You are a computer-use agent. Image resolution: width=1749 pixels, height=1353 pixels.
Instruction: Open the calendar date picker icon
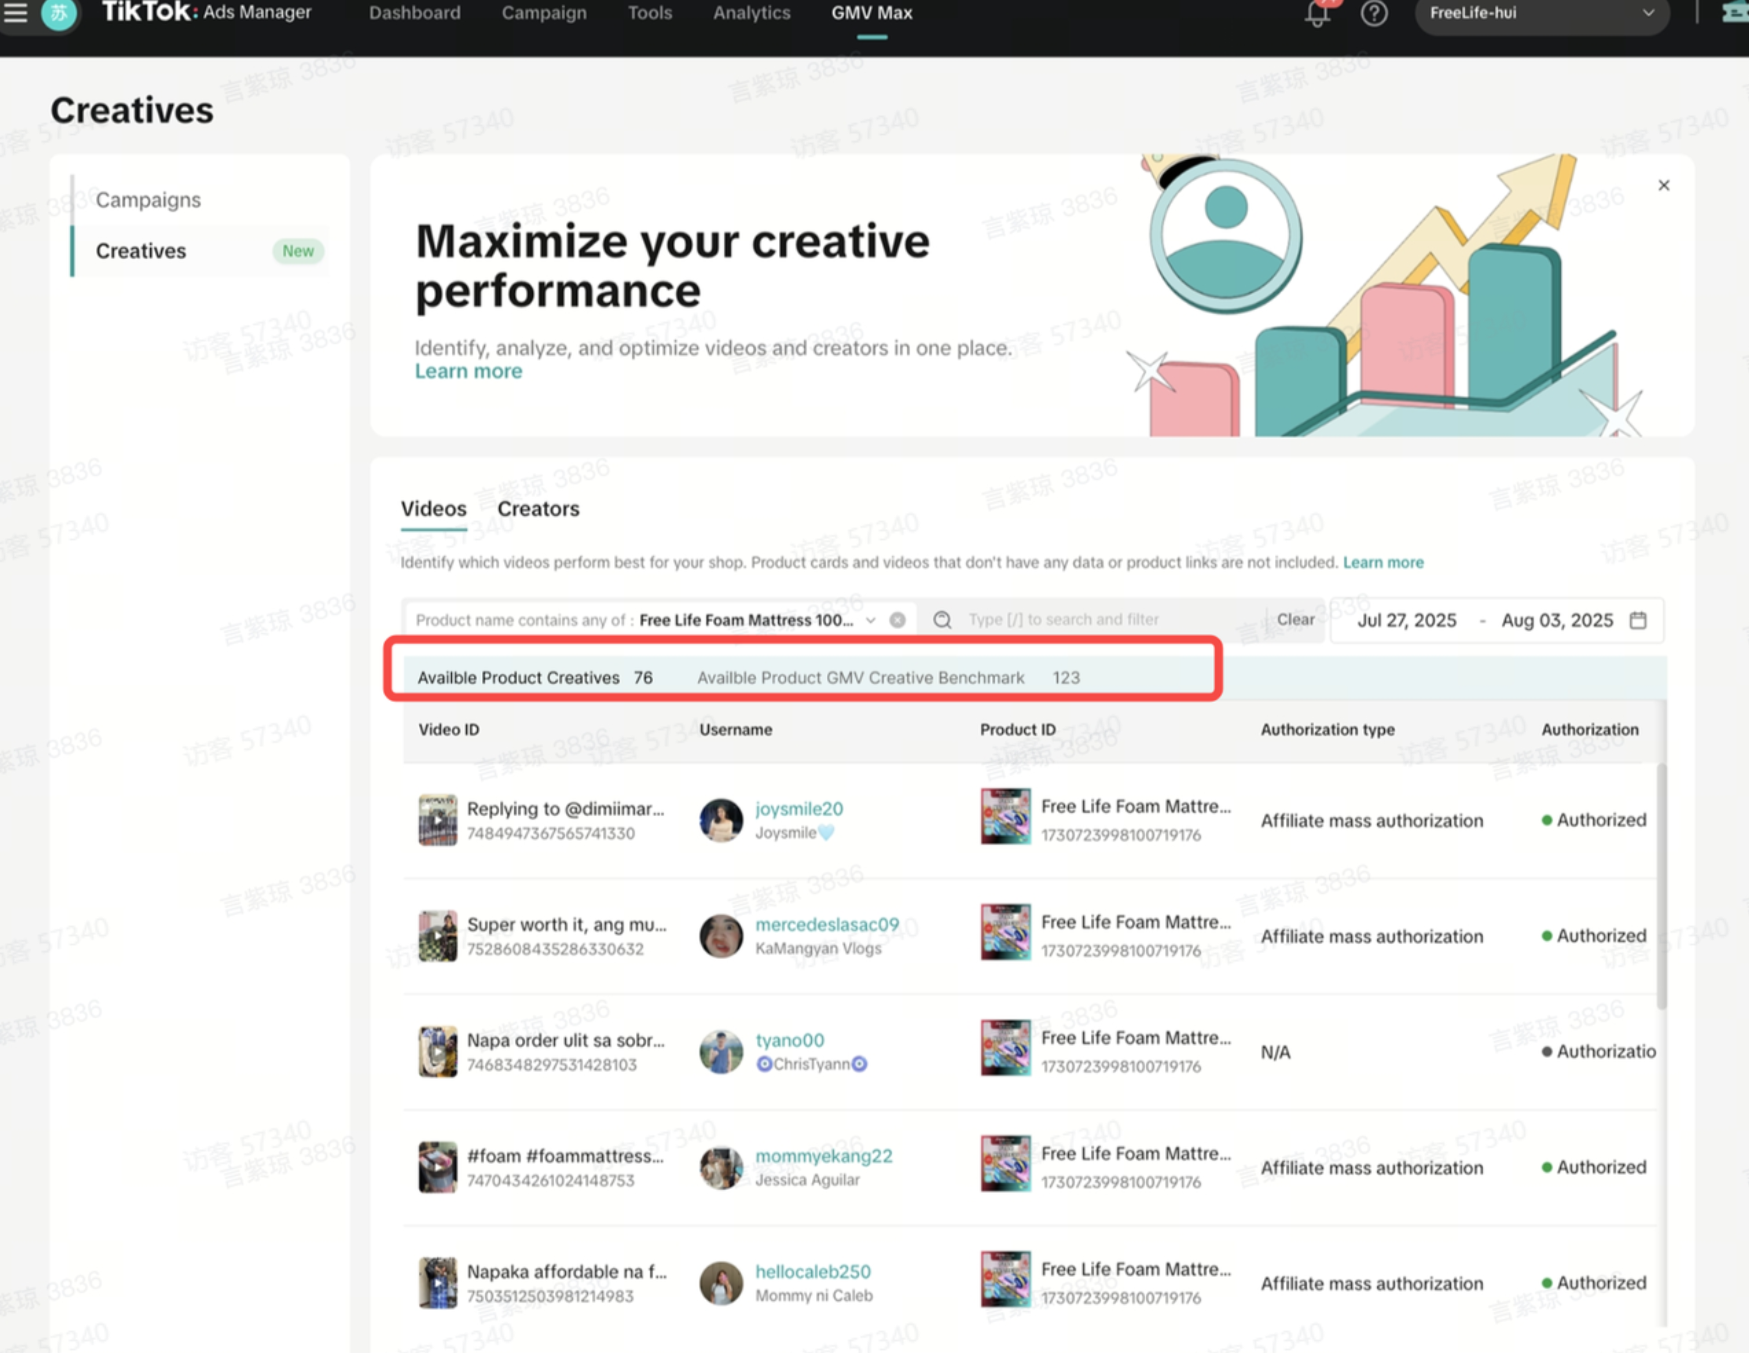(x=1638, y=620)
